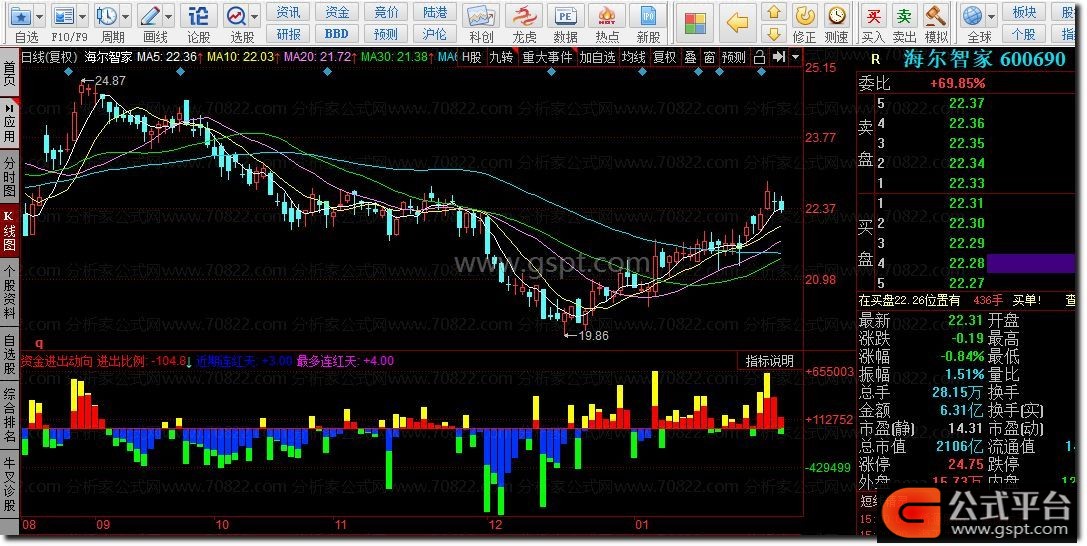Screen dimensions: 1087x546
Task: Go back with the yellow left arrow
Action: 737,23
